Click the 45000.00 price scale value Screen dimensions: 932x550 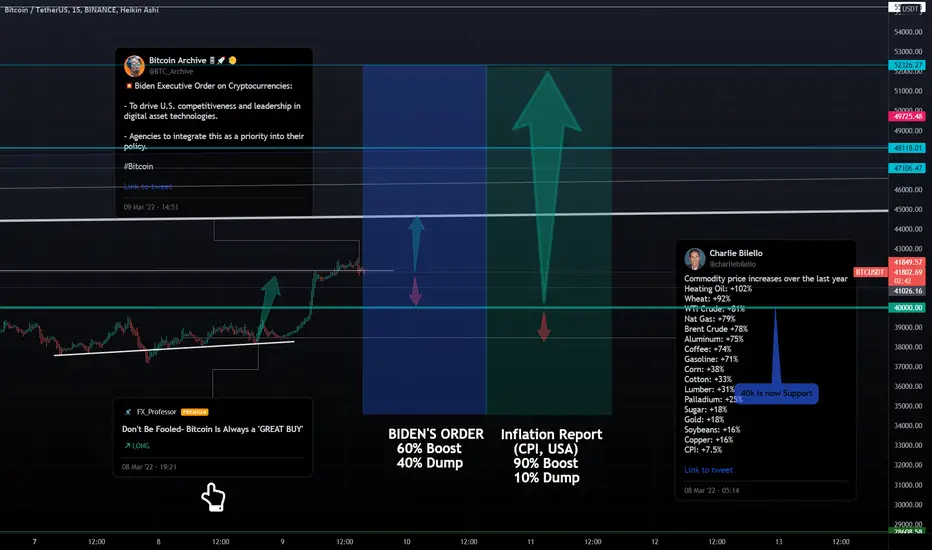coord(908,209)
